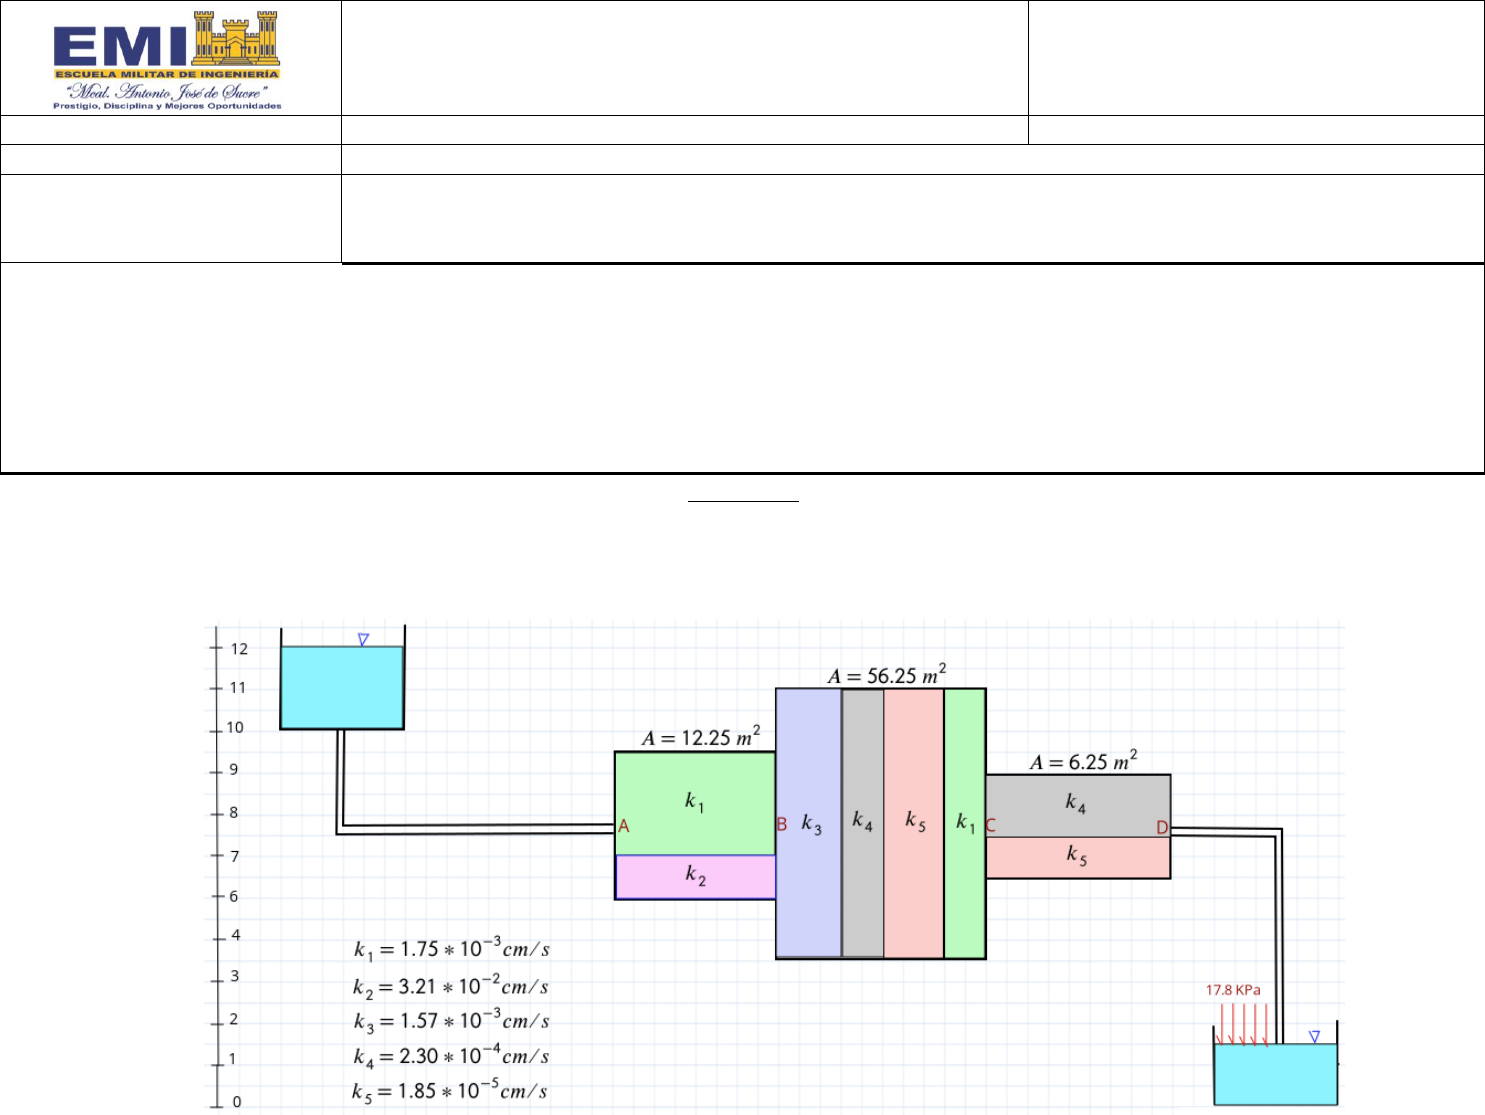
Task: Click the k5 = 1.85 * 10⁻⁵ cm/s value
Action: [x=450, y=1091]
